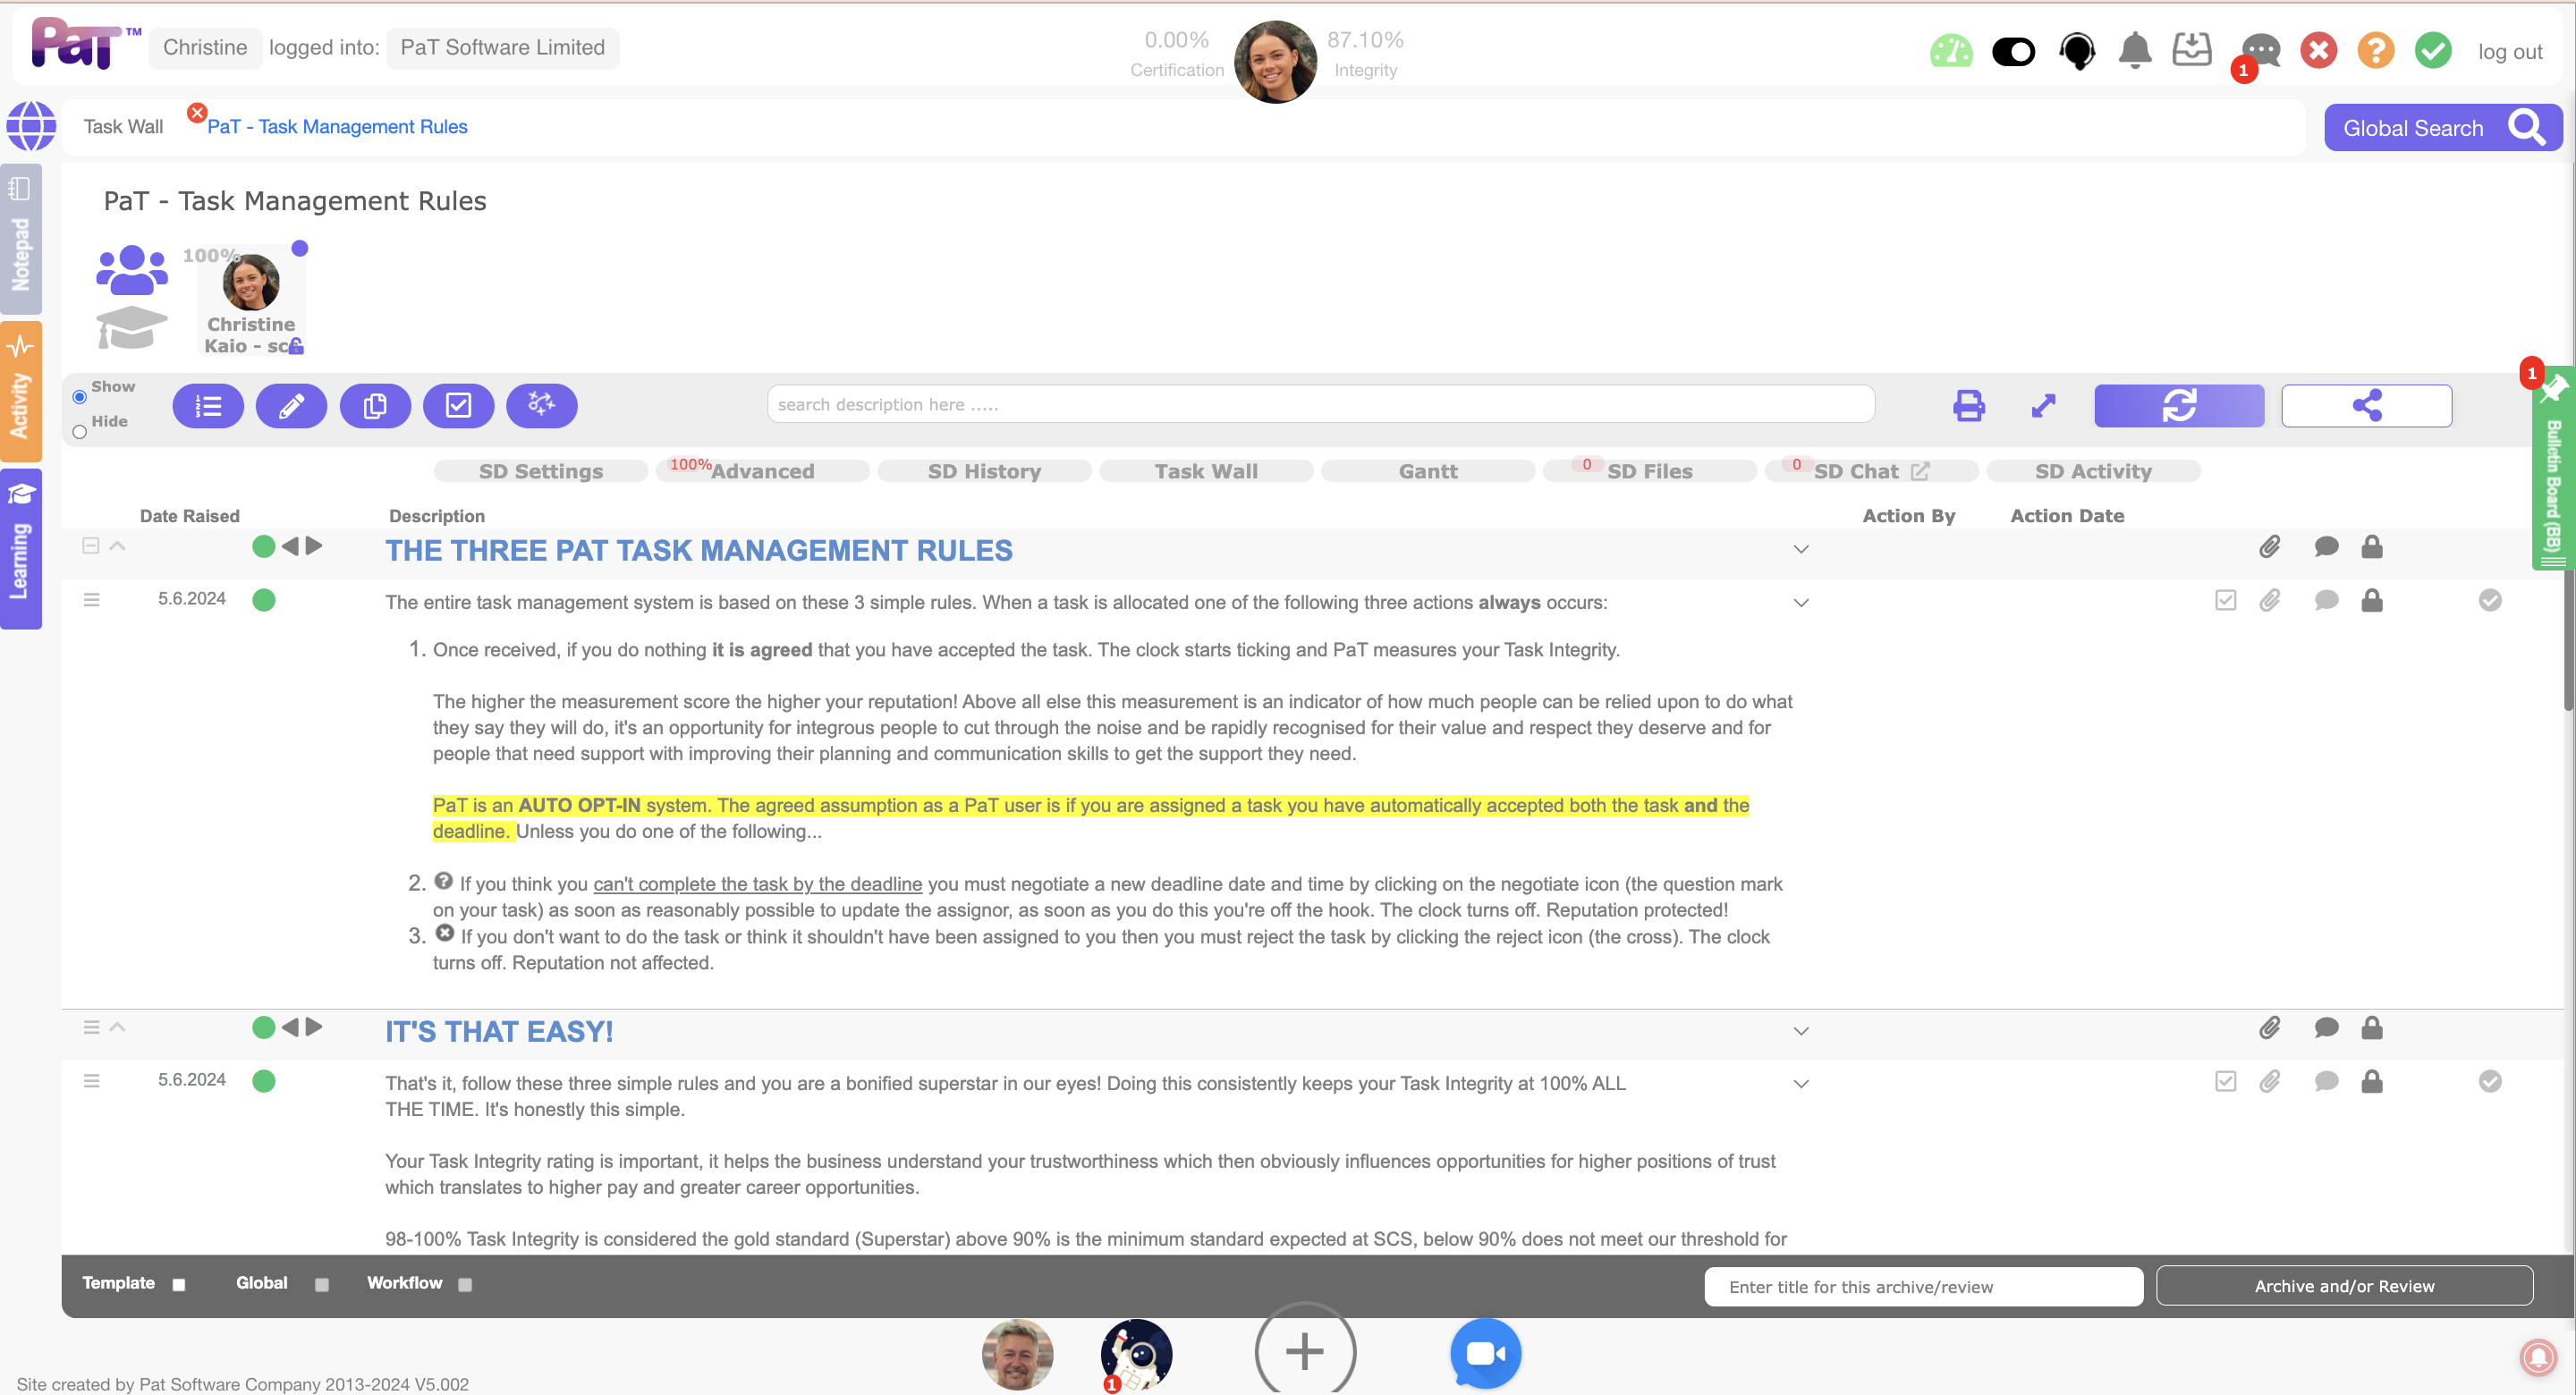Toggle the black switch in header
Image resolution: width=2576 pixels, height=1395 pixels.
[x=2013, y=51]
